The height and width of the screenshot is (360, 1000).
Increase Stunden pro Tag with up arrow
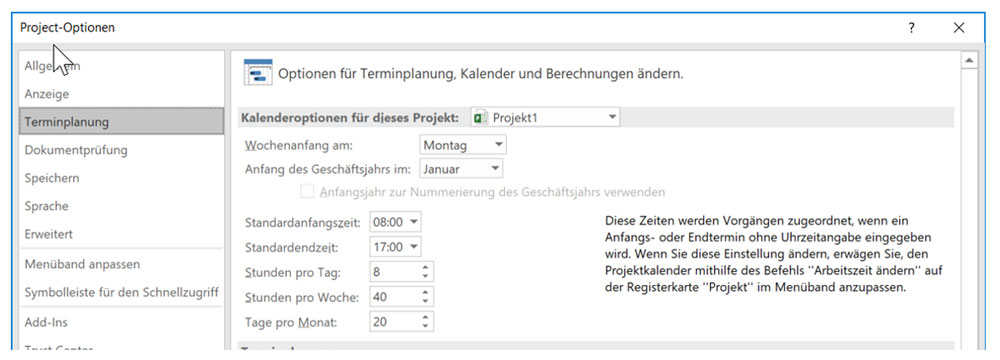[x=425, y=267]
